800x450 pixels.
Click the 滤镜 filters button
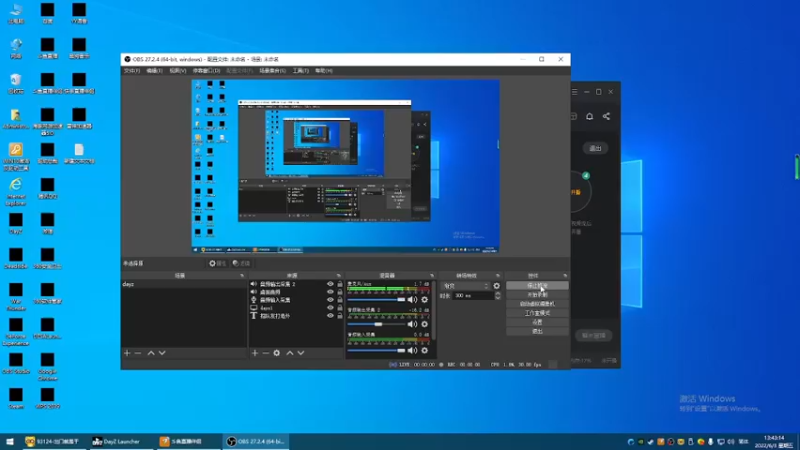click(x=241, y=263)
